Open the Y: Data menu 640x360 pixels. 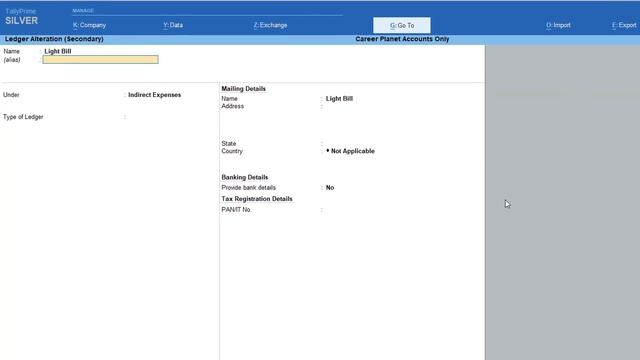pos(173,25)
